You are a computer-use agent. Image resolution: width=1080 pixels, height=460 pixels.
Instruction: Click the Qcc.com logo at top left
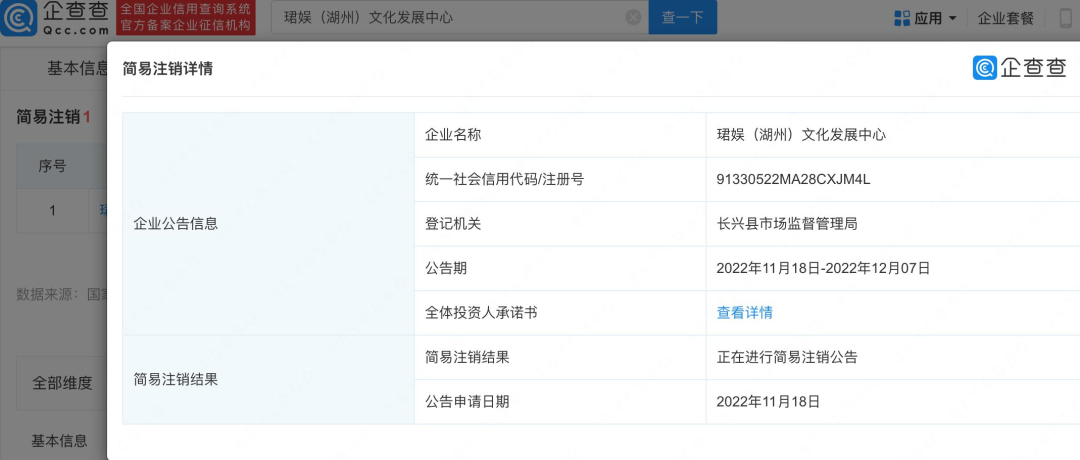point(55,18)
